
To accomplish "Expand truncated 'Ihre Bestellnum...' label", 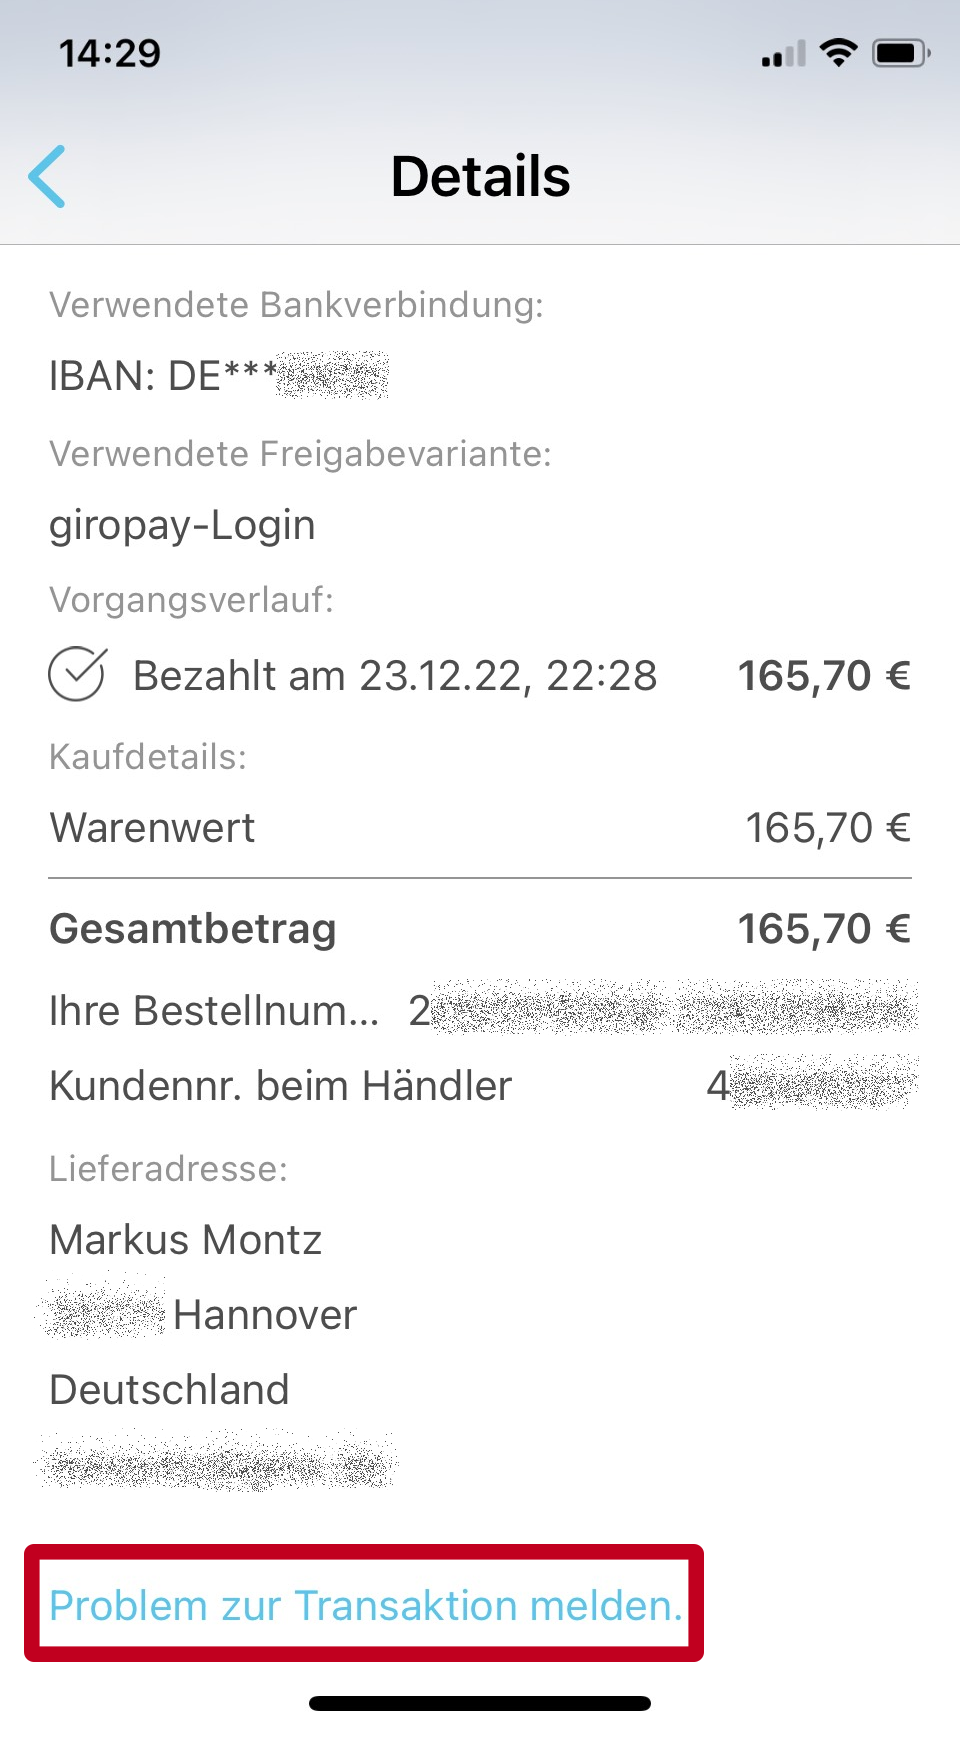I will click(x=214, y=1011).
